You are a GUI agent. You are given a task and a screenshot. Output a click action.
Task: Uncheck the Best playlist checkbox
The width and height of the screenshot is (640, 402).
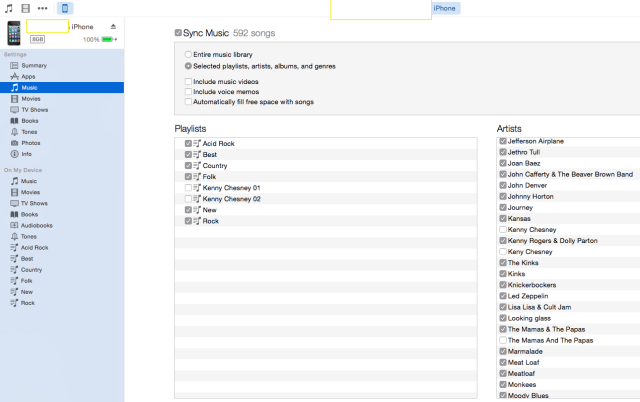click(188, 154)
